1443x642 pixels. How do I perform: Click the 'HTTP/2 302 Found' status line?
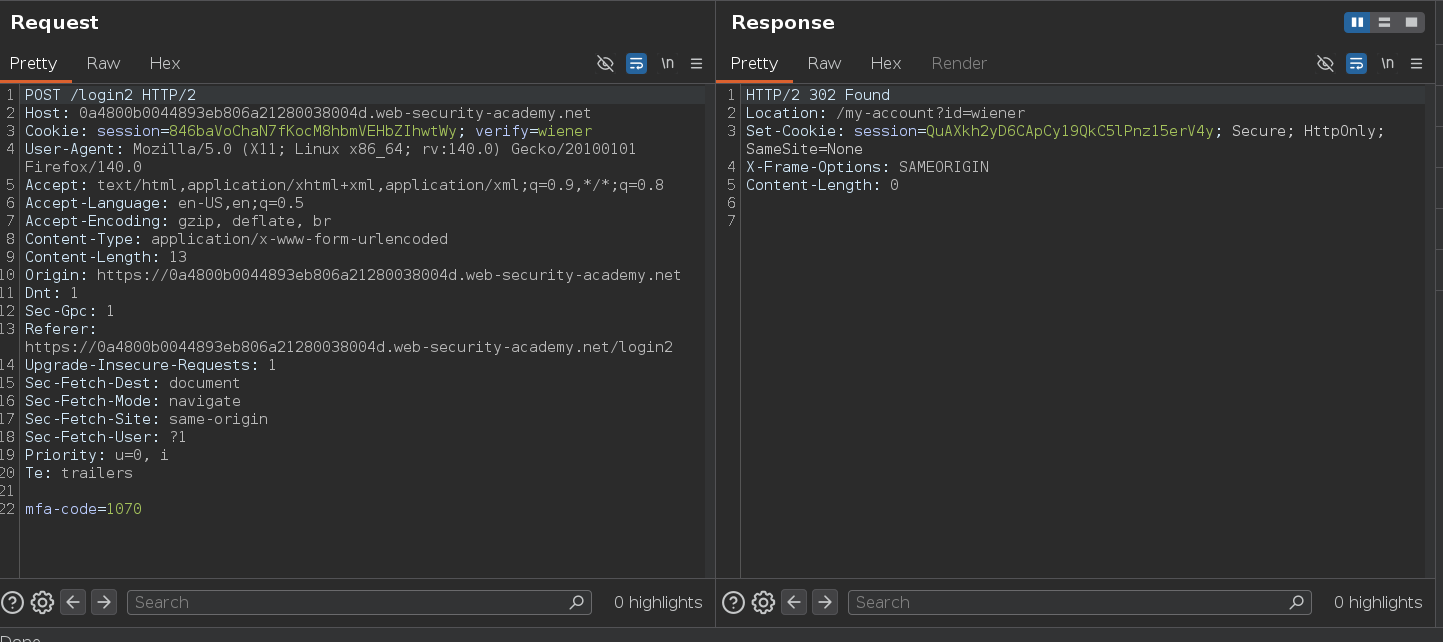[818, 95]
